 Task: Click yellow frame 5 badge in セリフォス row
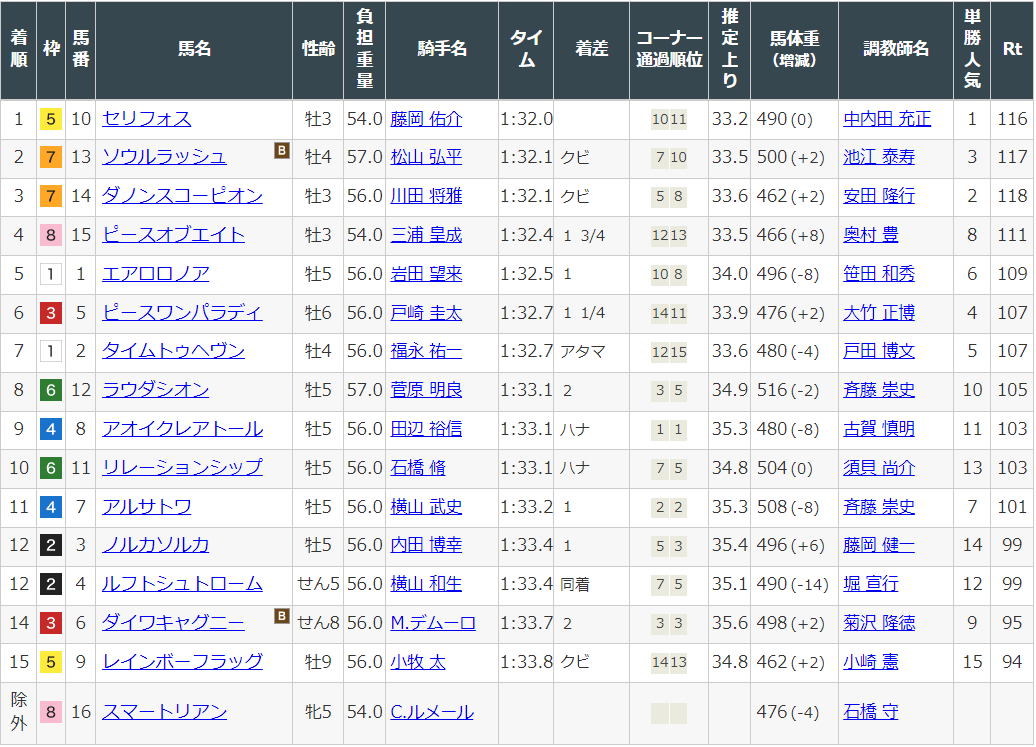(51, 120)
